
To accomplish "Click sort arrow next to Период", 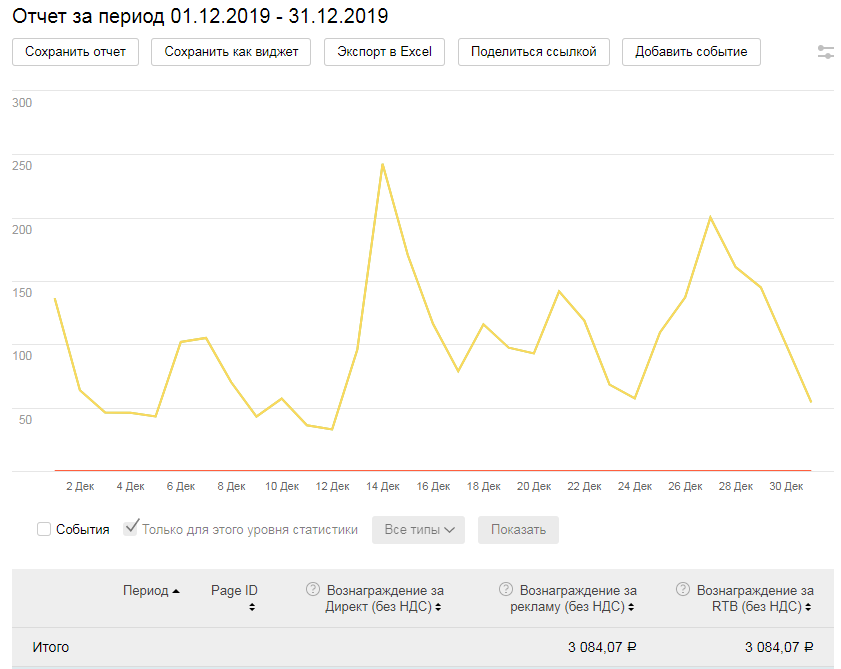I will (176, 591).
